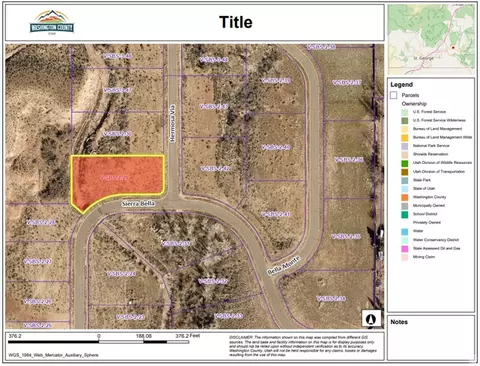
Task: Click the Bella Monte road label
Action: (284, 266)
